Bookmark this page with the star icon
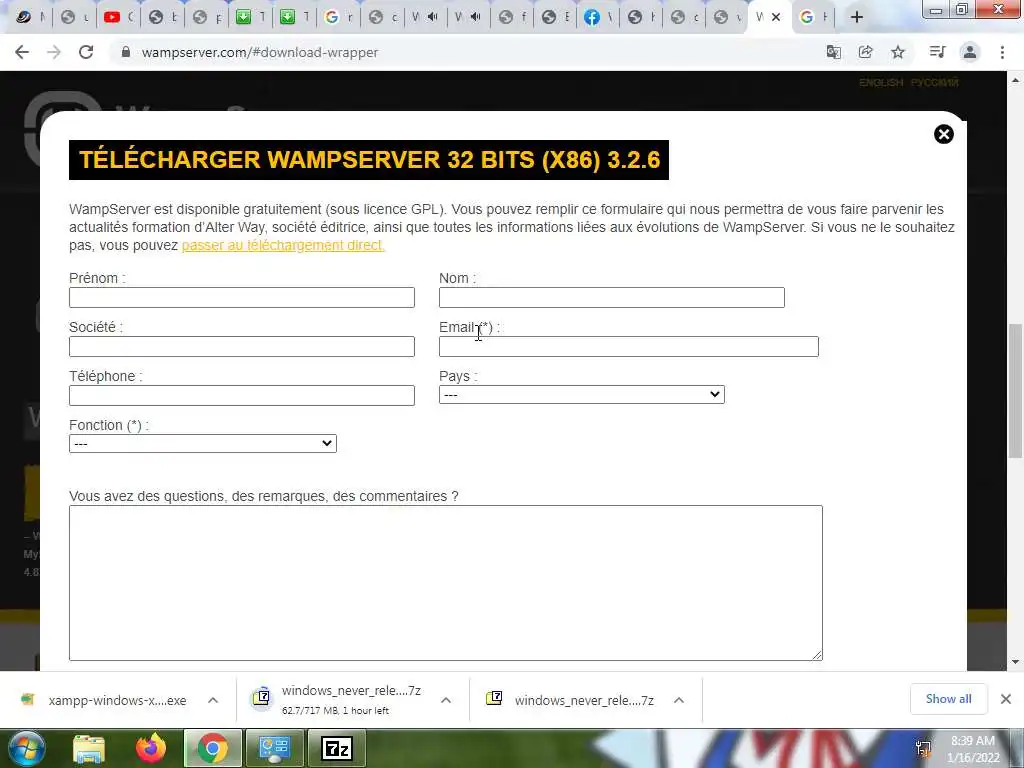The image size is (1024, 768). [x=898, y=52]
